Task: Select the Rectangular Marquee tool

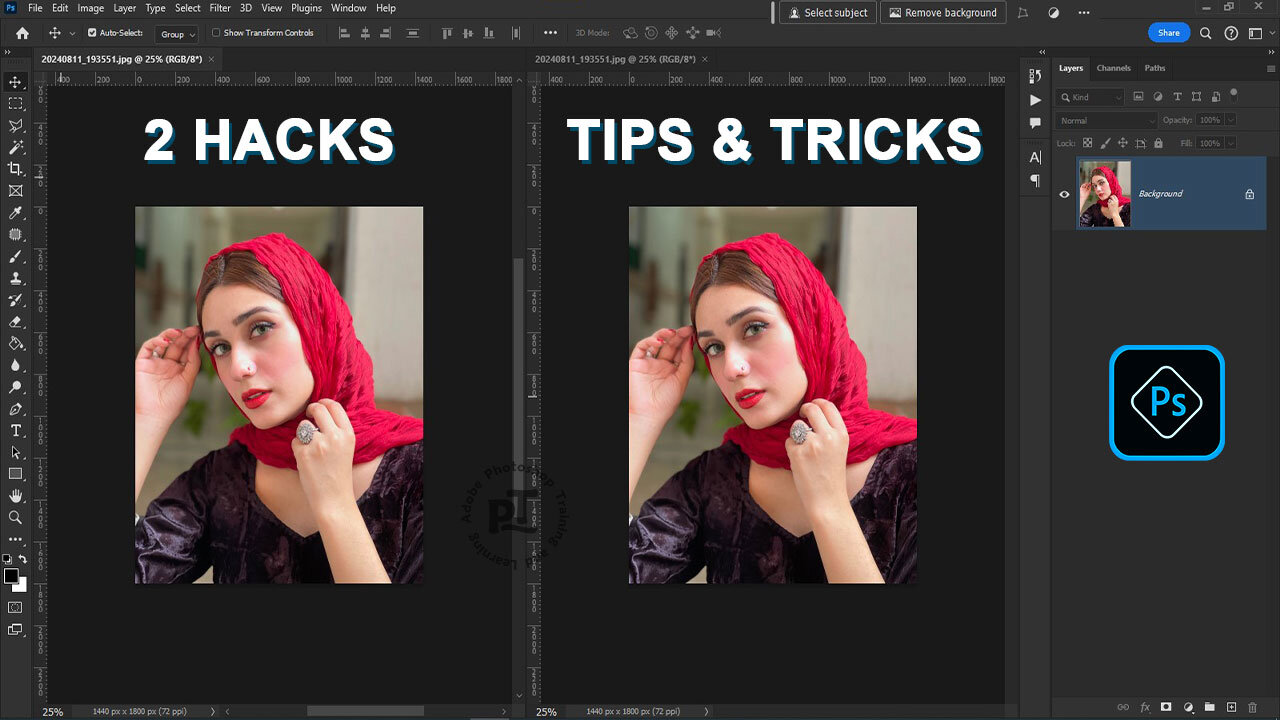Action: click(x=15, y=104)
